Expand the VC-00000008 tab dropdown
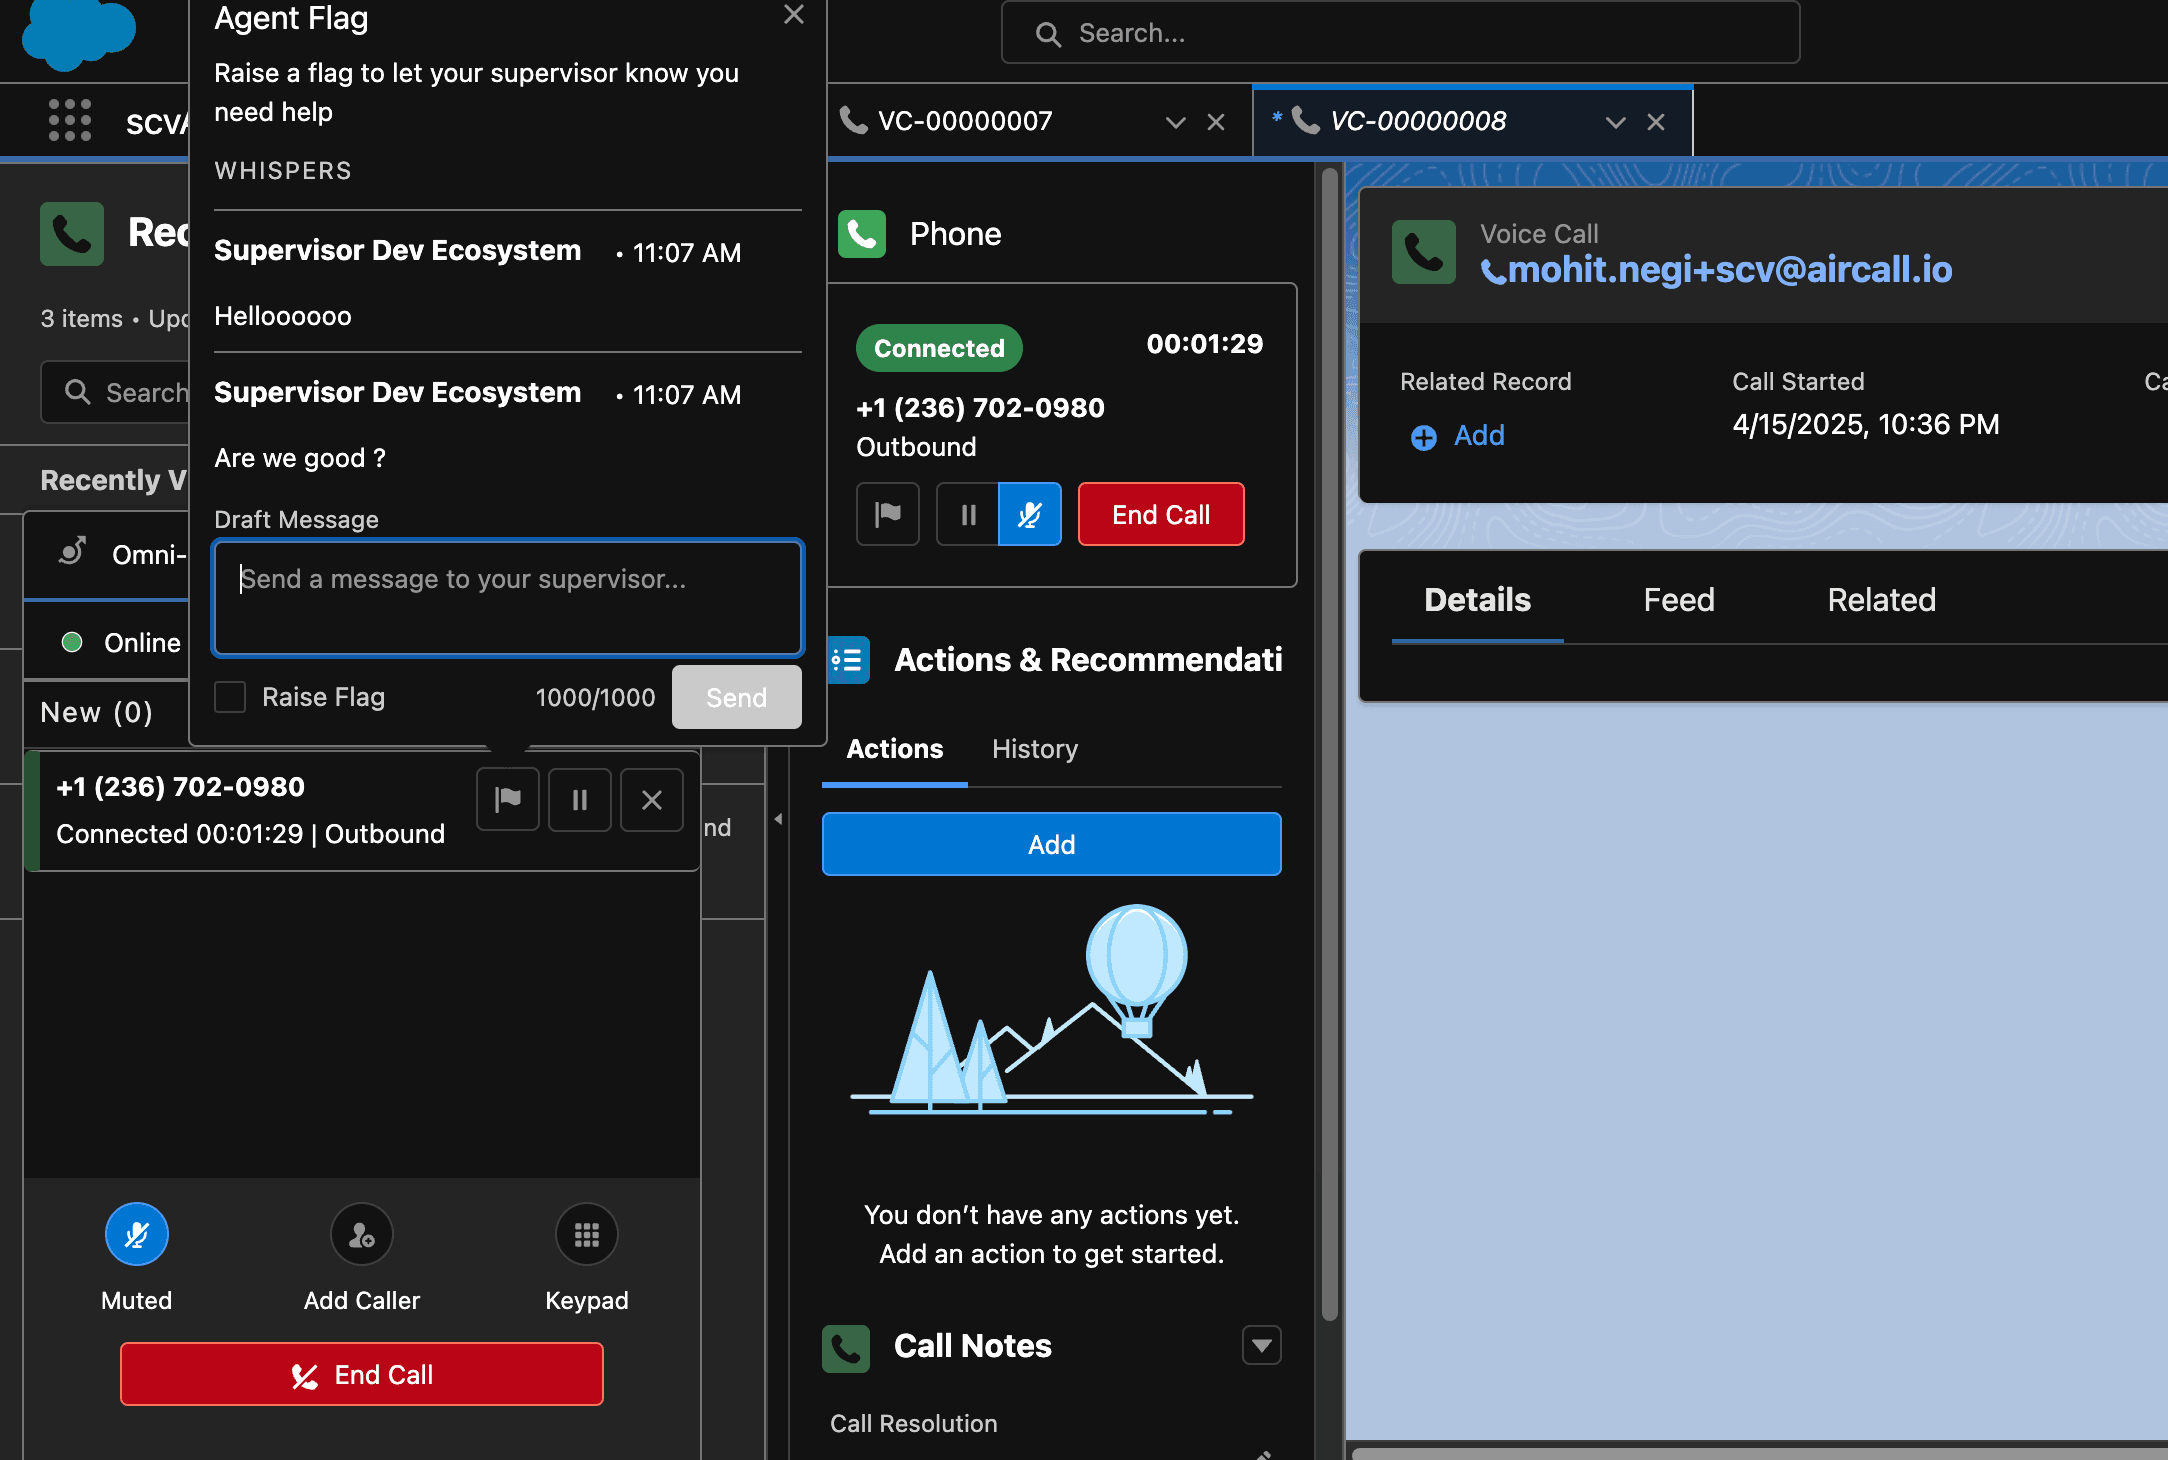Image resolution: width=2168 pixels, height=1460 pixels. (x=1615, y=122)
